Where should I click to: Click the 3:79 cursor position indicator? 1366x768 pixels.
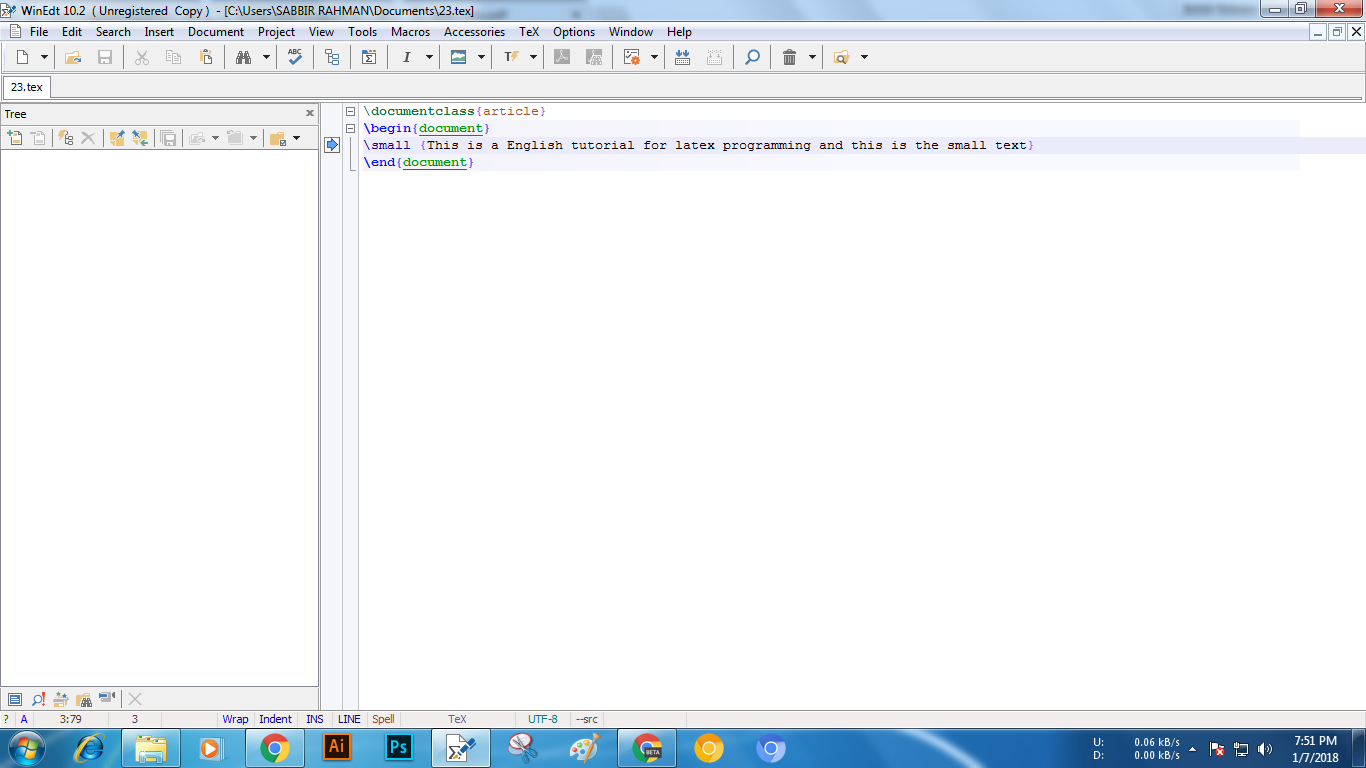(70, 719)
